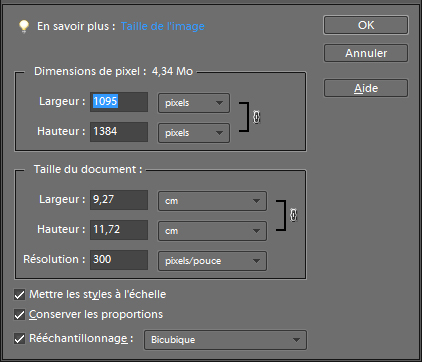Uncheck Conserver les proportions
Screen dimensions: 422x362
(19, 314)
